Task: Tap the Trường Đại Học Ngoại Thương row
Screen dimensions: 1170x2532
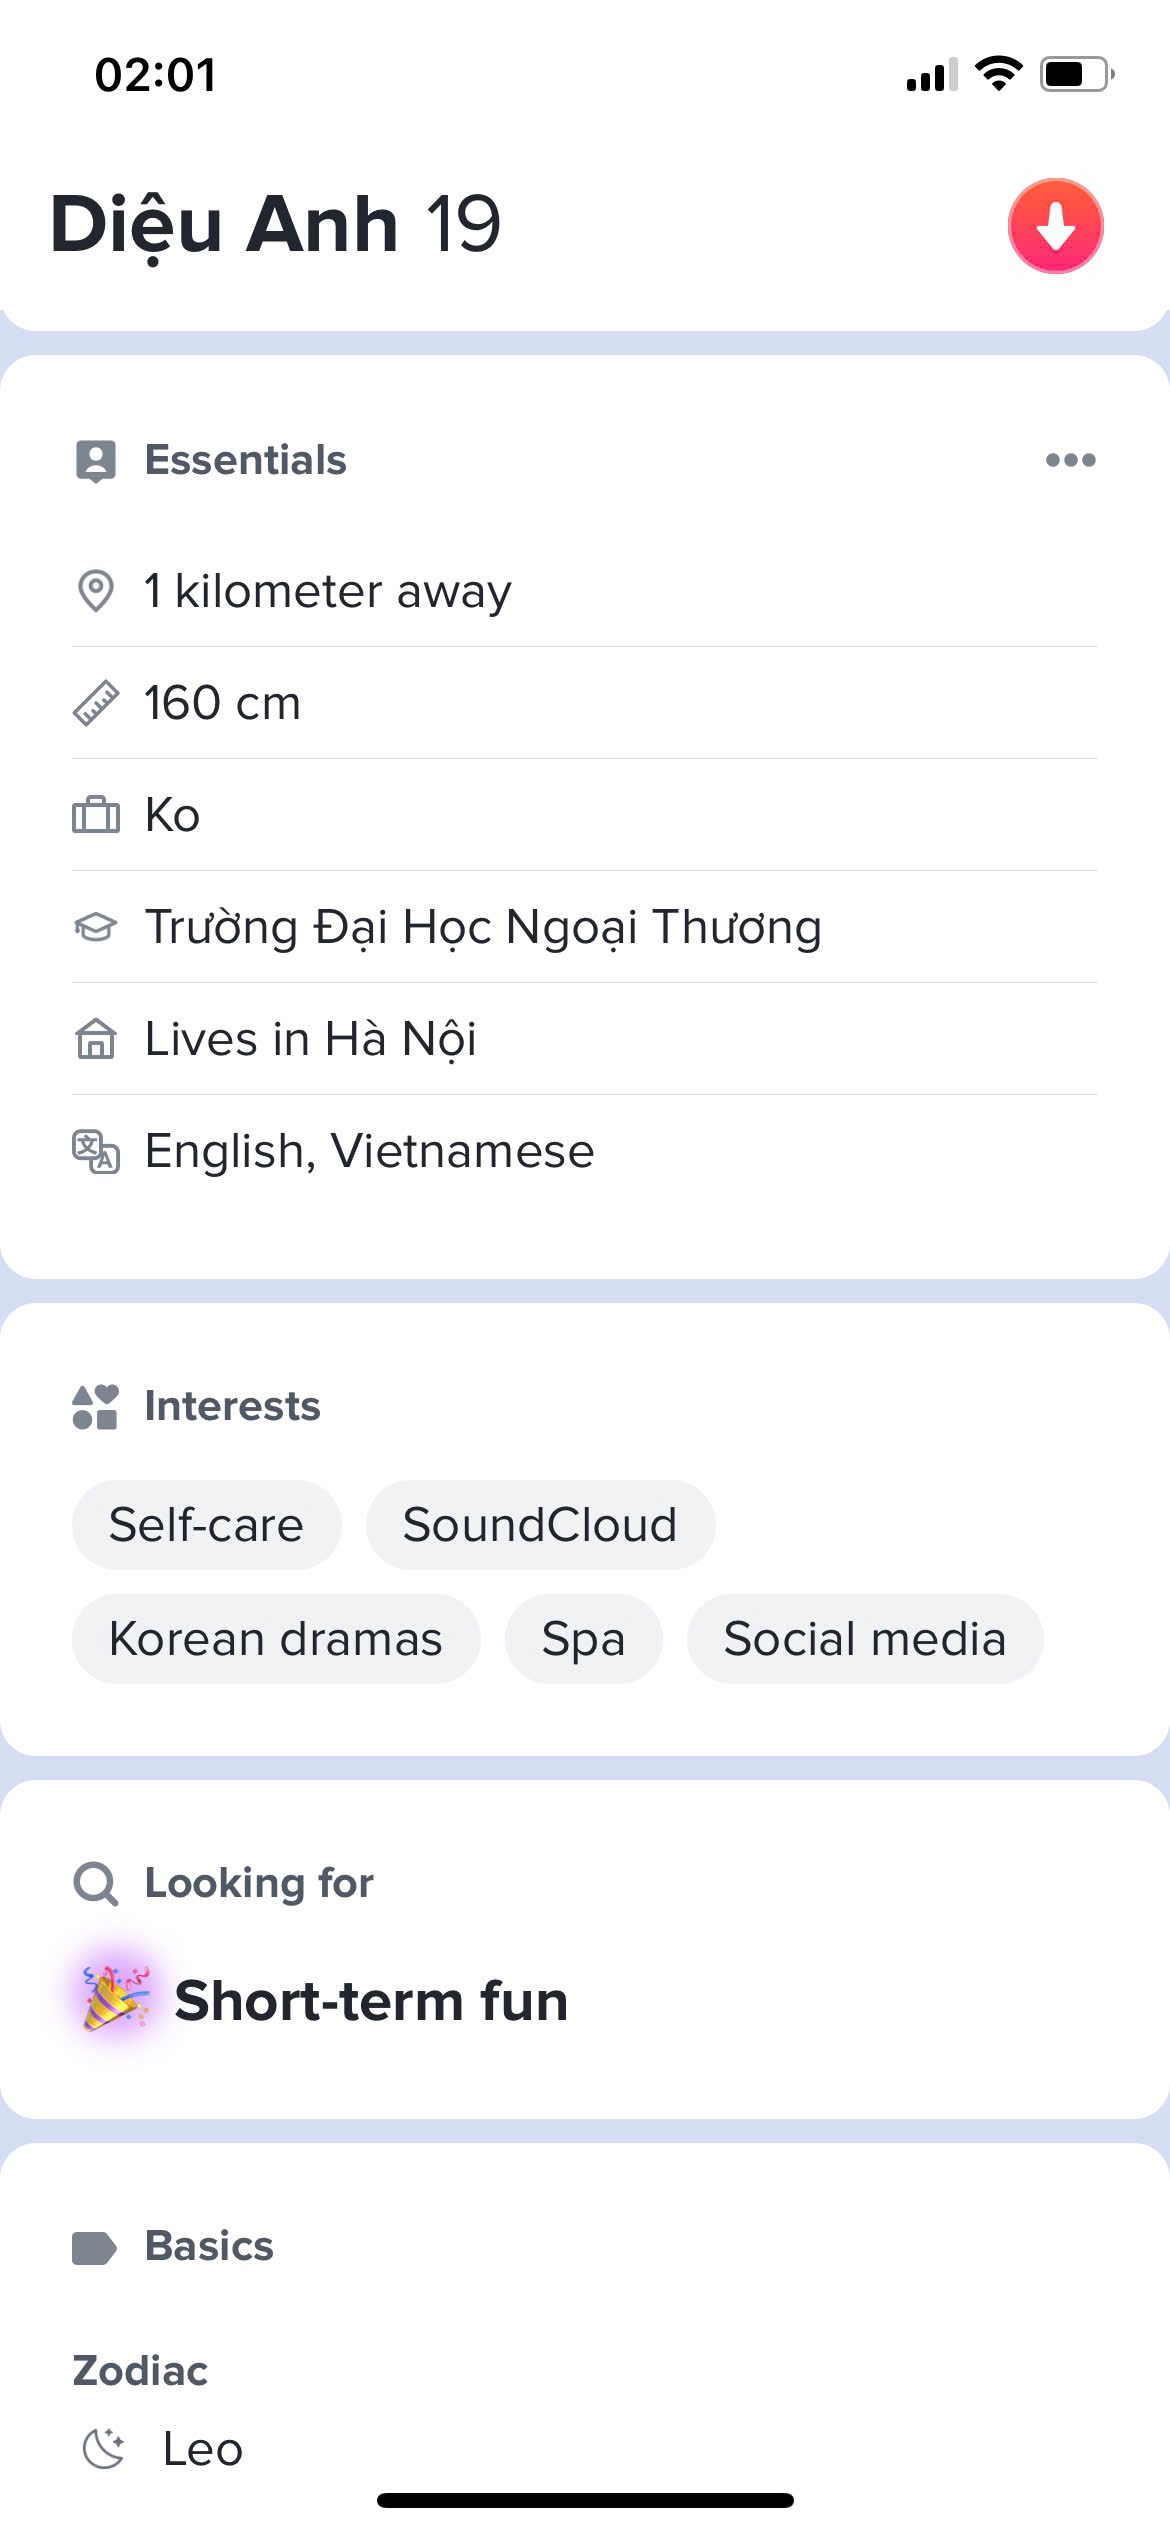Action: click(x=483, y=927)
